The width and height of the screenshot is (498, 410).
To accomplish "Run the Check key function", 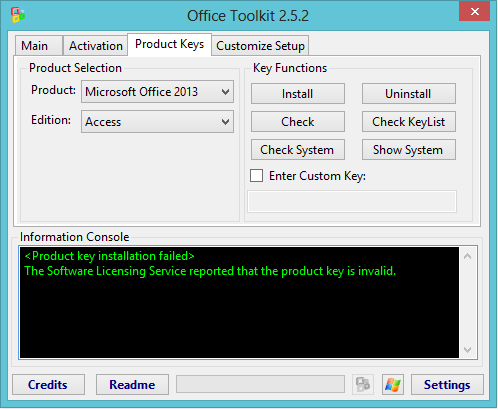I will pos(298,122).
